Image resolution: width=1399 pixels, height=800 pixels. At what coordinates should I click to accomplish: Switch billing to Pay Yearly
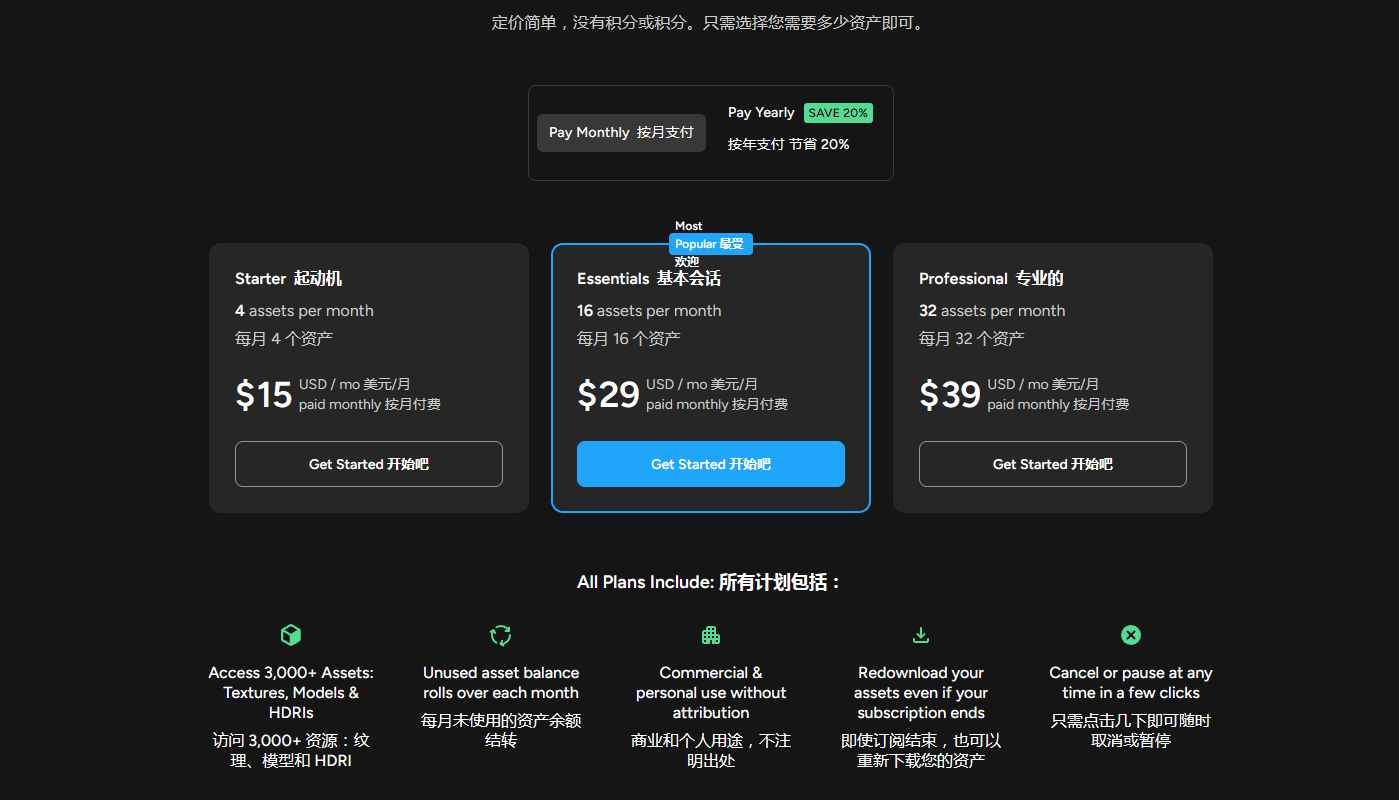coord(761,113)
